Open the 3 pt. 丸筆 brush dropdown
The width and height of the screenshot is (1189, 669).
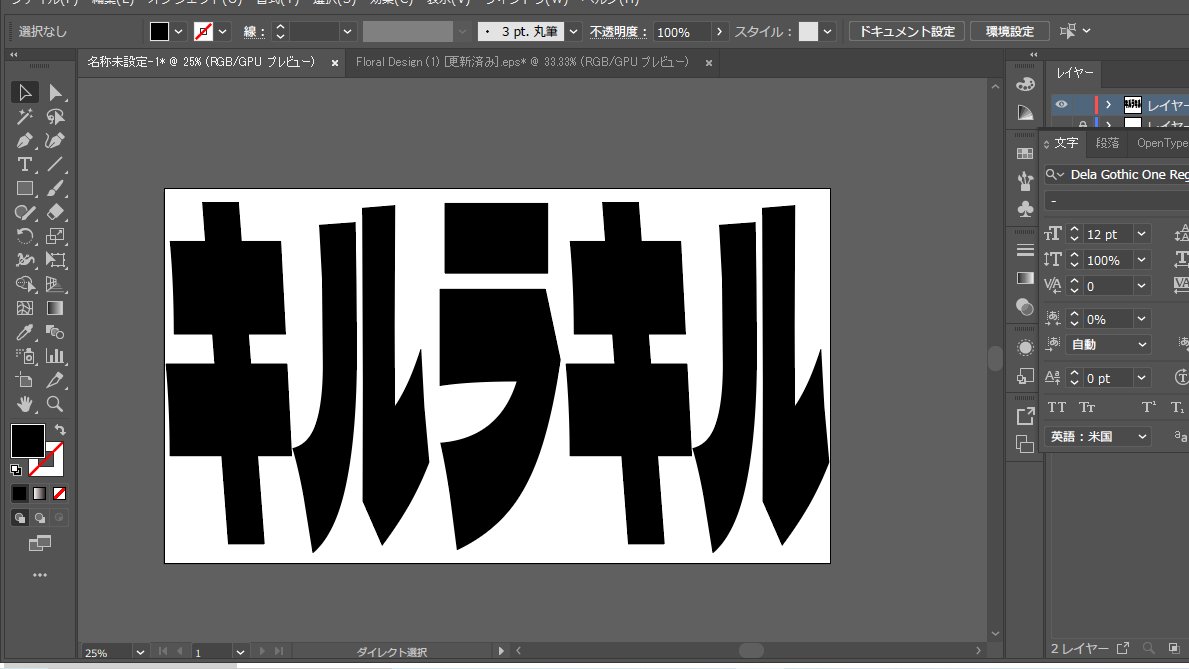pyautogui.click(x=573, y=32)
